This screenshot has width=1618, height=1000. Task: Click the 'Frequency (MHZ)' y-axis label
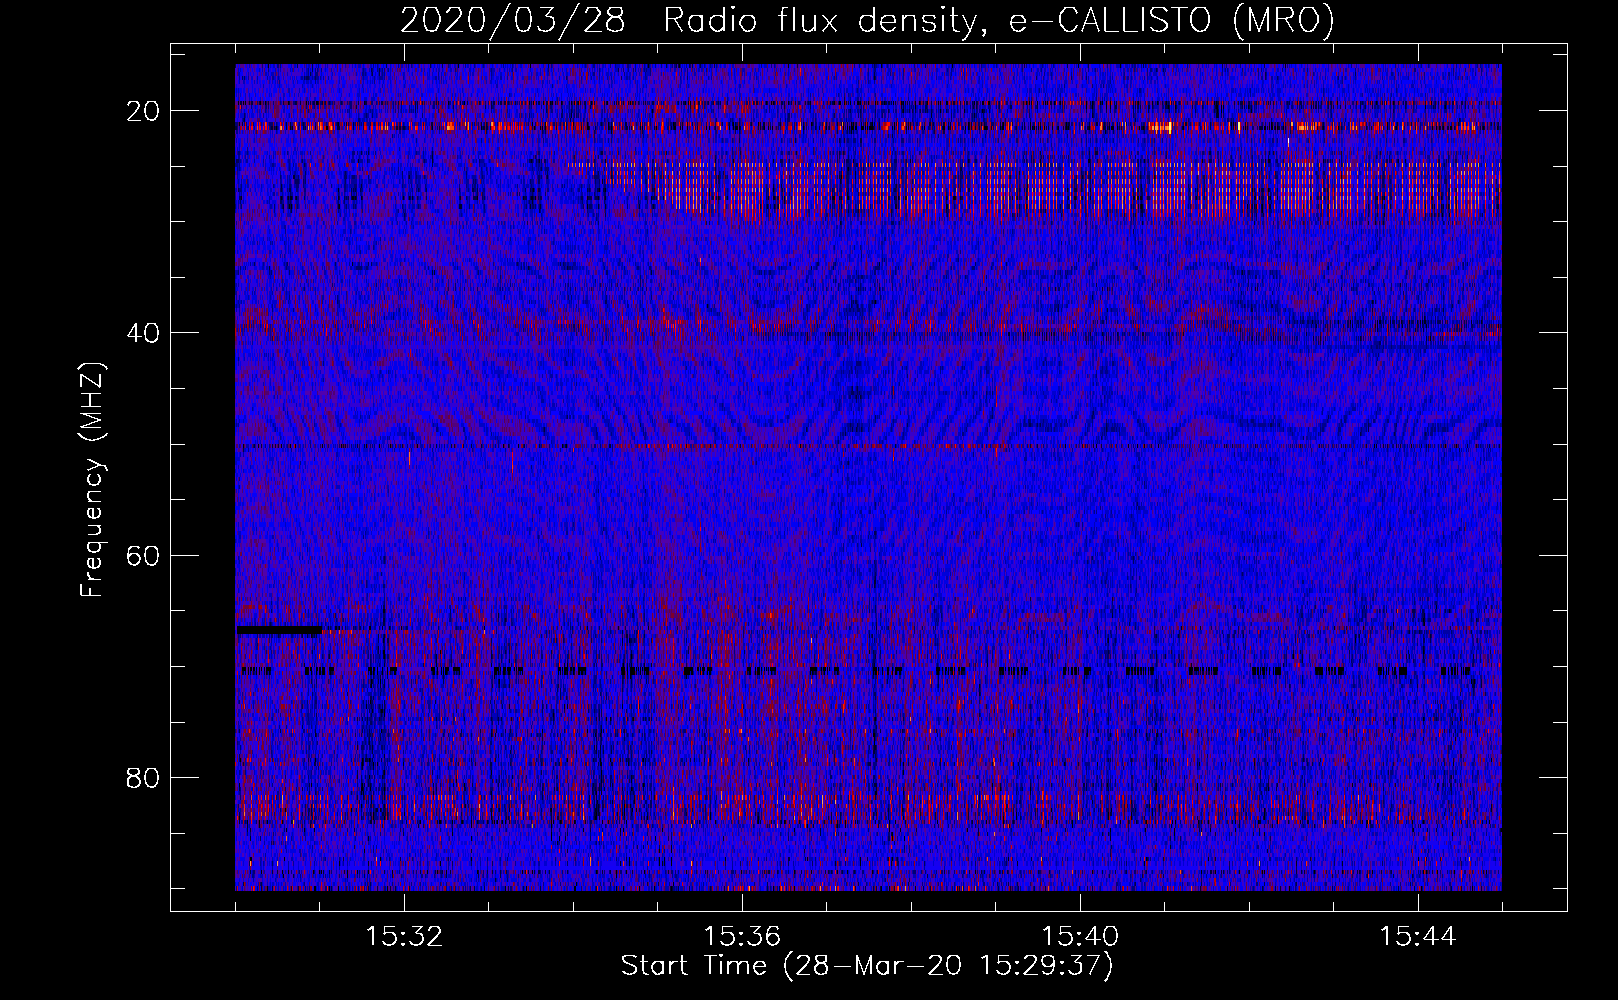[92, 479]
